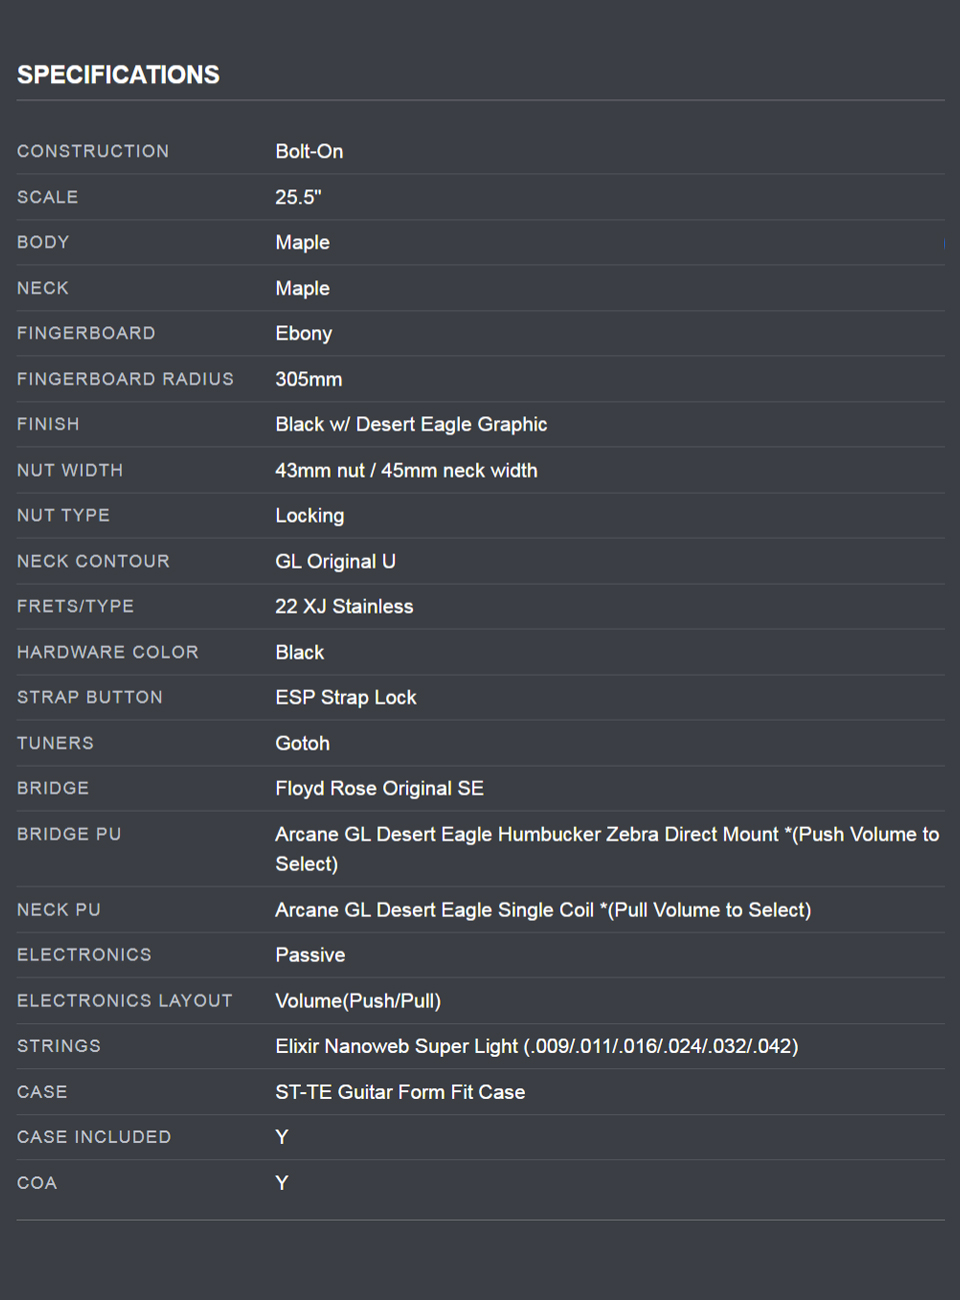
Task: Click the Locking nut type value
Action: (x=309, y=516)
